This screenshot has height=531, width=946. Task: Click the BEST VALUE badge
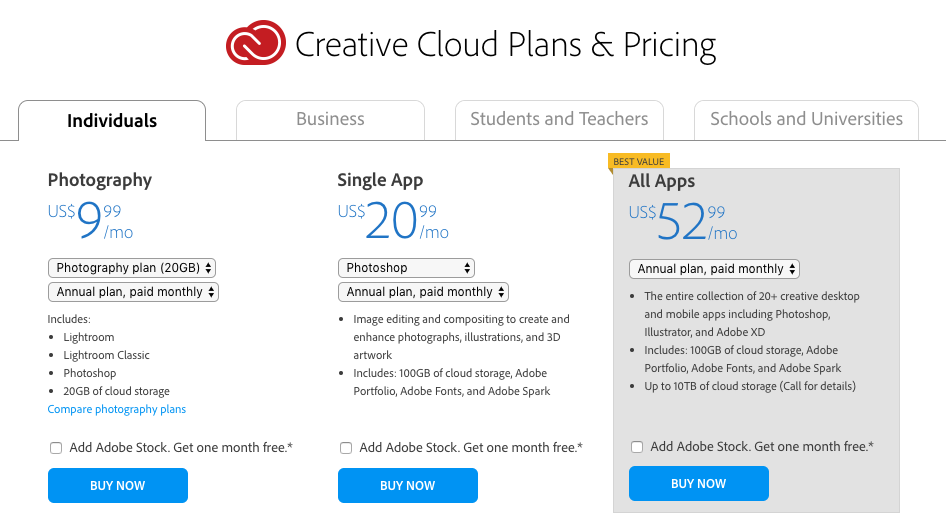(x=638, y=162)
